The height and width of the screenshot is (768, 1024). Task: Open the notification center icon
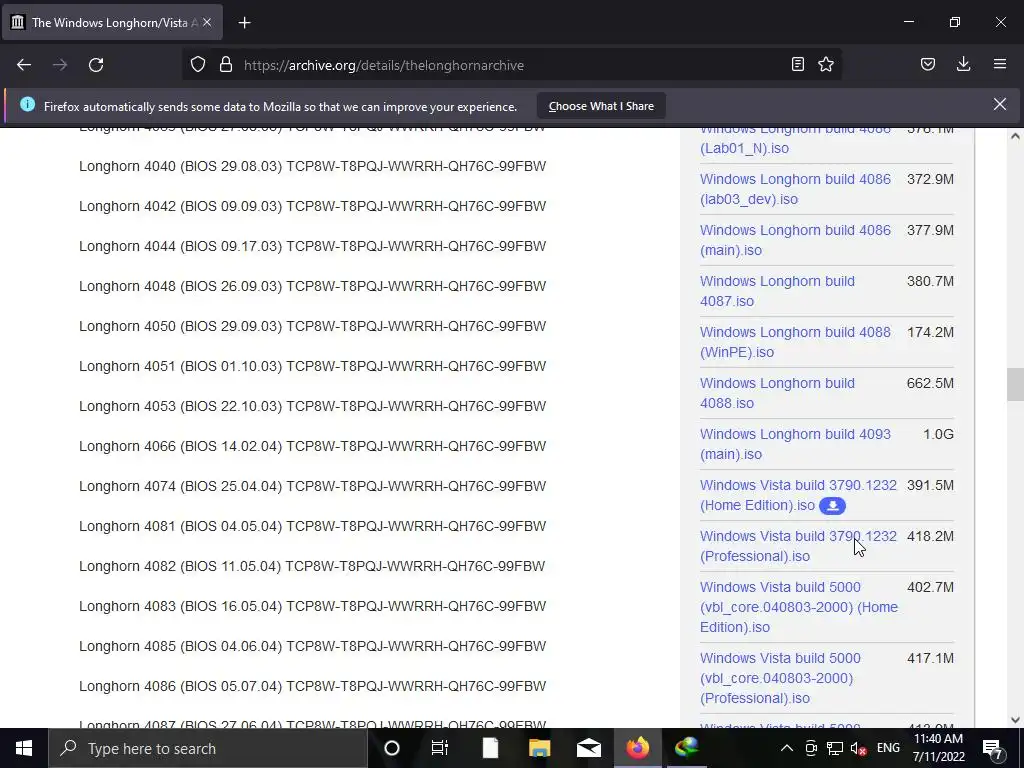click(993, 748)
